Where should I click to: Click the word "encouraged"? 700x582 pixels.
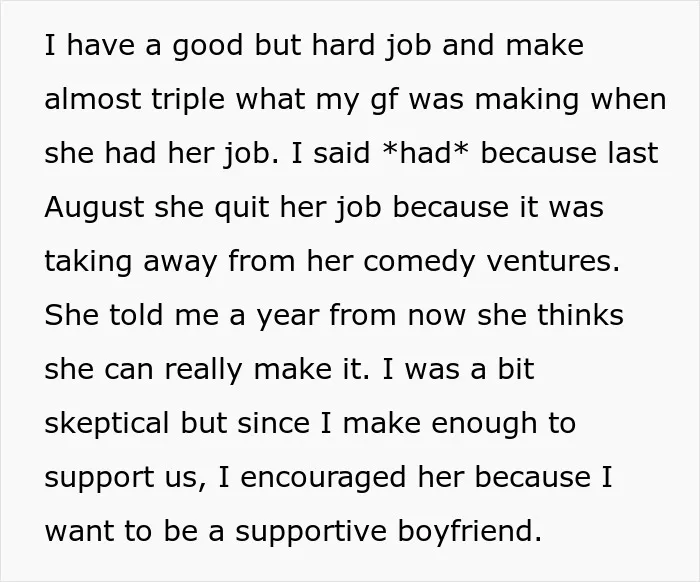(323, 478)
